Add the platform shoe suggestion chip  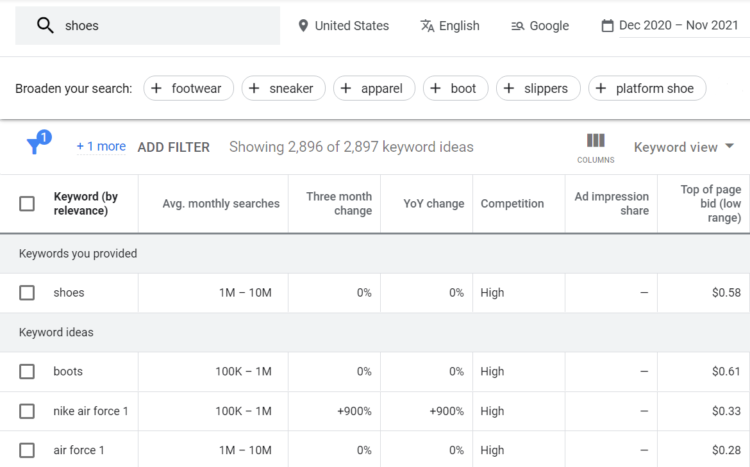click(x=647, y=88)
